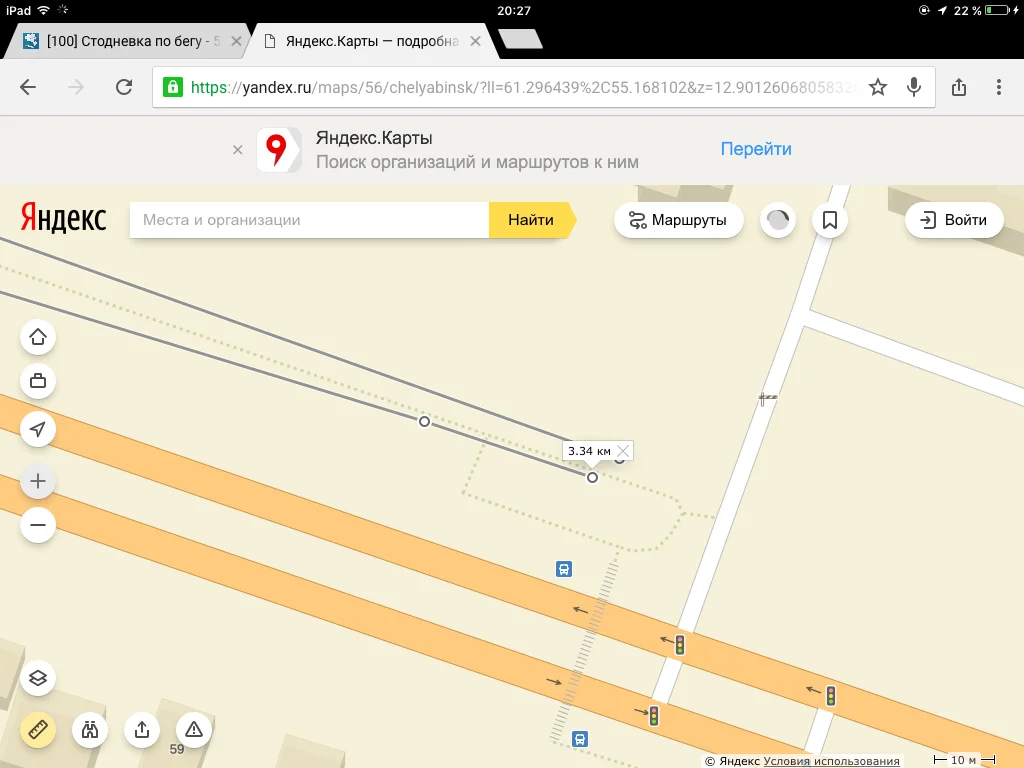This screenshot has height=768, width=1024.
Task: Share the map with the upload icon
Action: click(142, 729)
